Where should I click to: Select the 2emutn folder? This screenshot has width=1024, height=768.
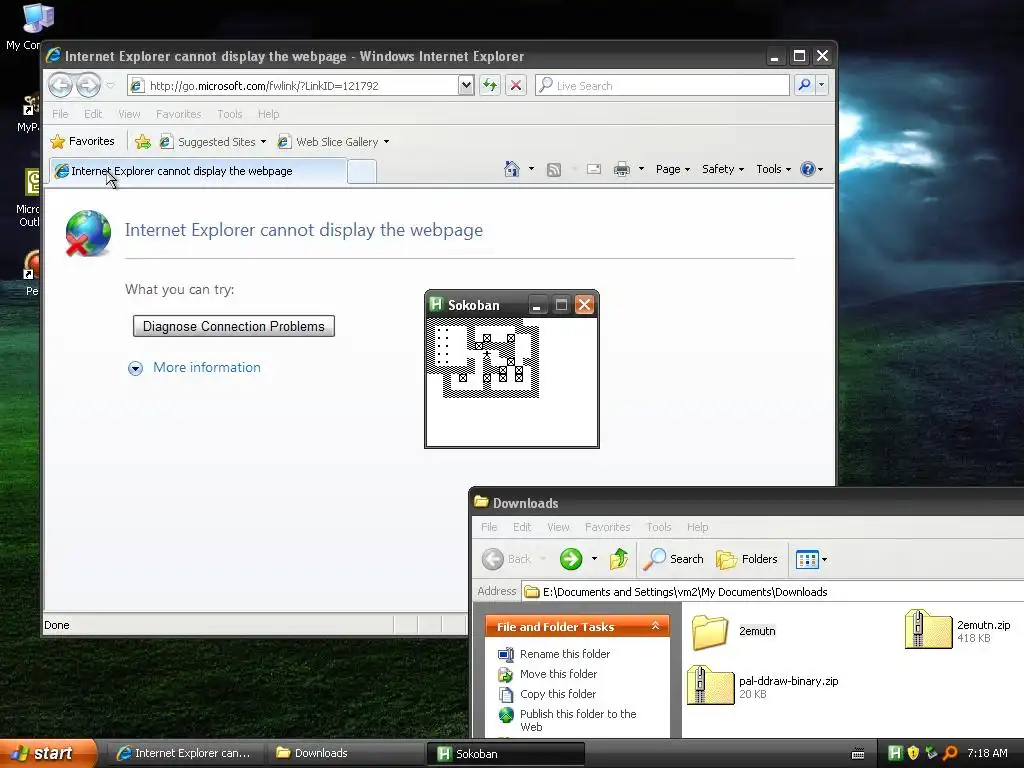click(x=734, y=631)
